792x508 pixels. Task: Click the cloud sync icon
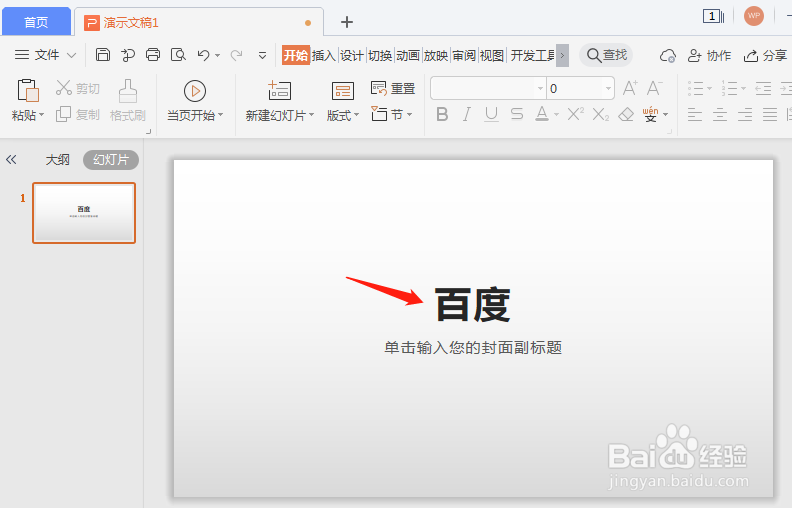pyautogui.click(x=668, y=56)
